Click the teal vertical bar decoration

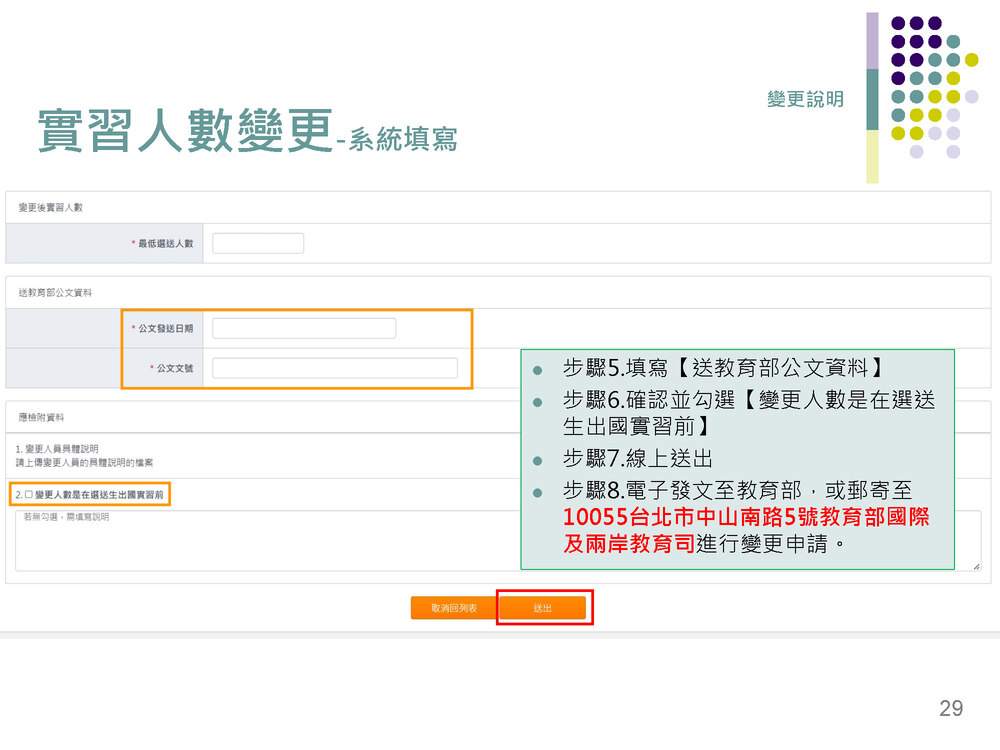click(x=872, y=98)
